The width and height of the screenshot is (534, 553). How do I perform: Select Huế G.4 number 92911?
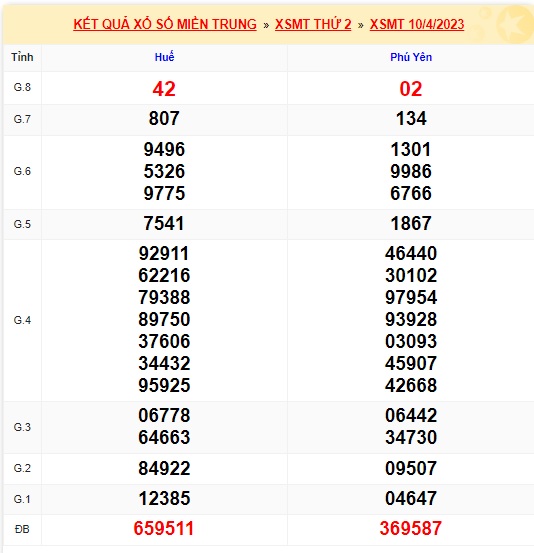pos(164,254)
